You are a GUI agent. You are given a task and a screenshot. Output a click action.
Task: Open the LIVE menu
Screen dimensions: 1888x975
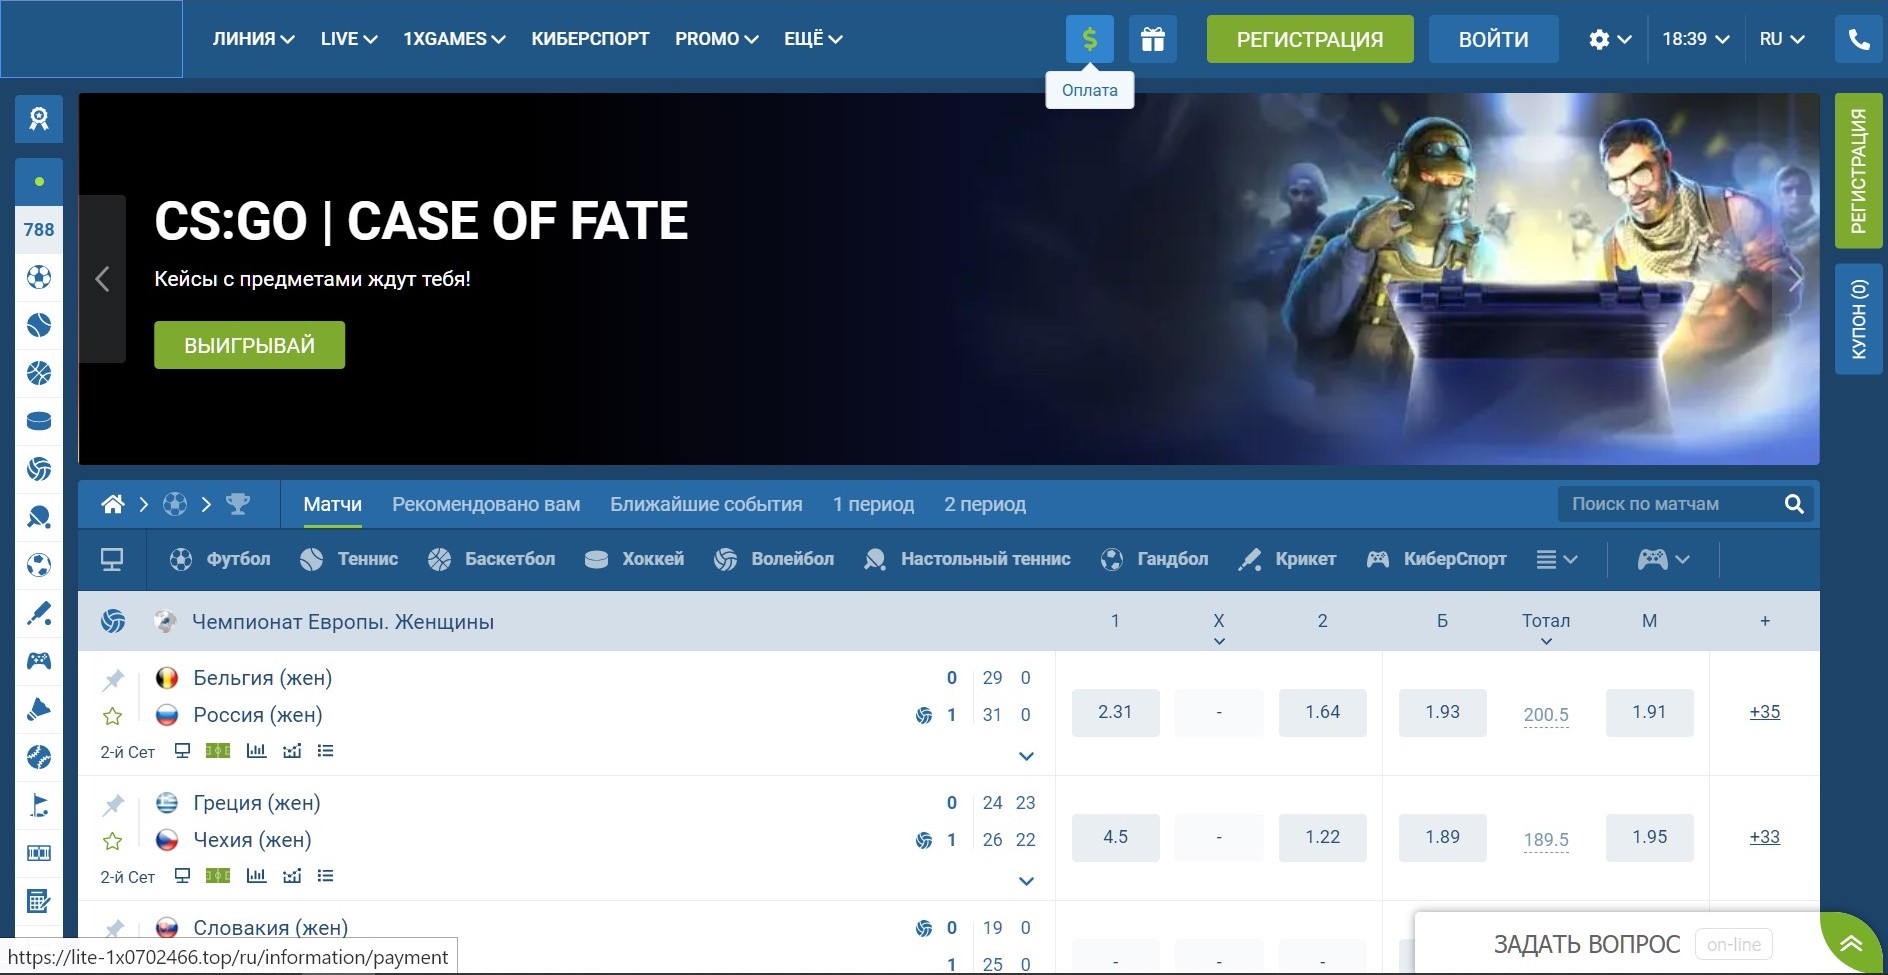(349, 39)
